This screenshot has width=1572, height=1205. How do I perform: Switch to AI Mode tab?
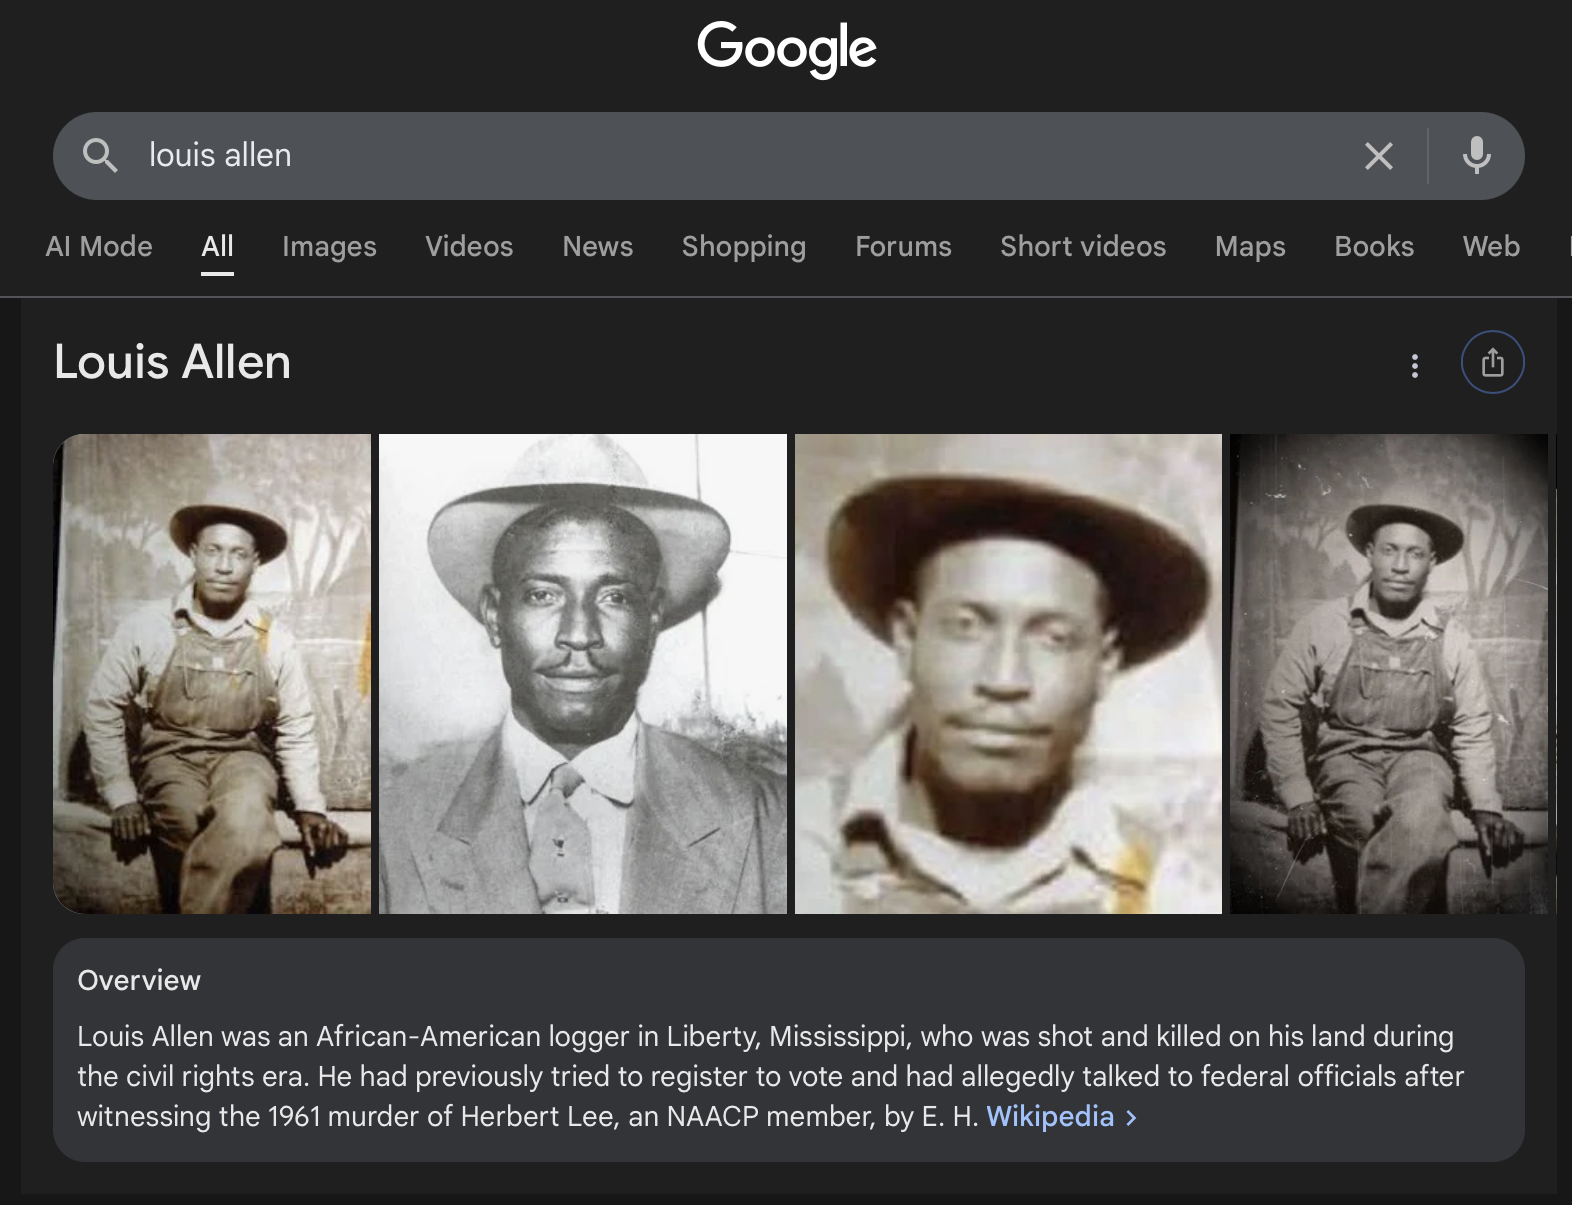pyautogui.click(x=99, y=246)
